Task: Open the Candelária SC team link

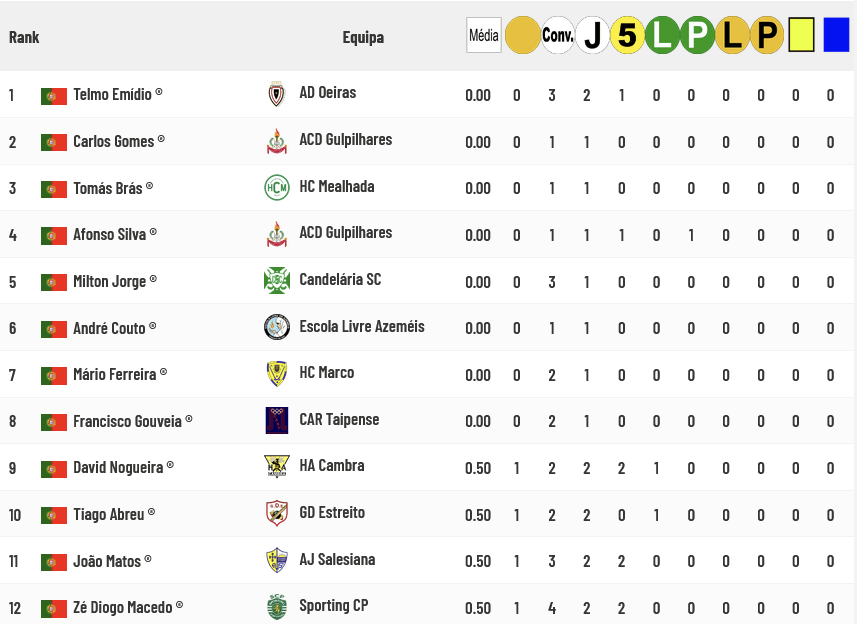Action: pos(340,279)
